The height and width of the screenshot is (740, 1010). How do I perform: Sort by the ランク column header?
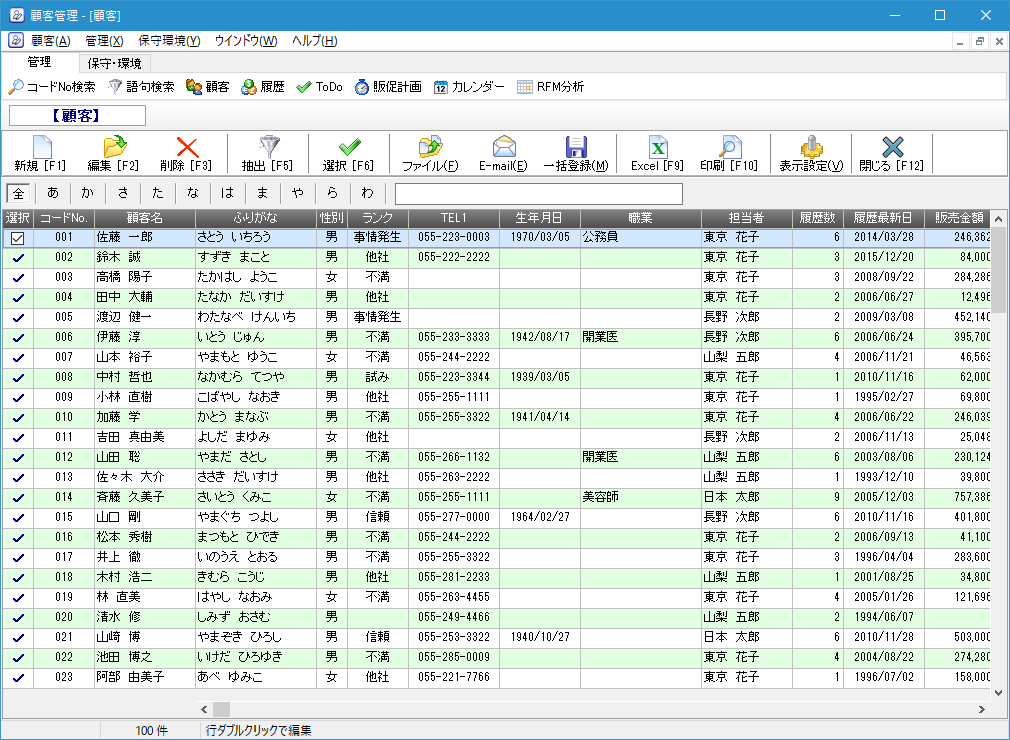(x=377, y=218)
